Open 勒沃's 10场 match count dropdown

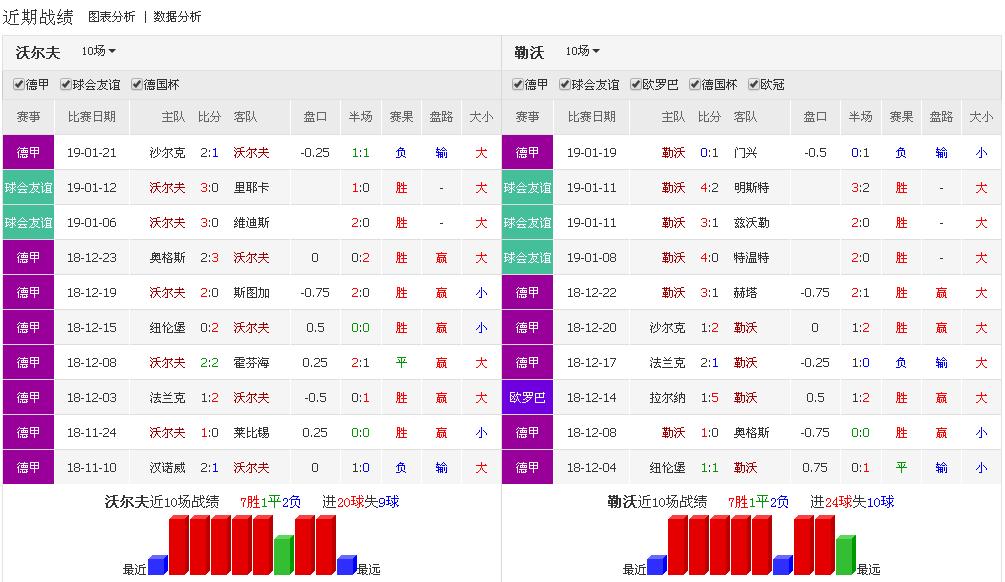click(582, 51)
